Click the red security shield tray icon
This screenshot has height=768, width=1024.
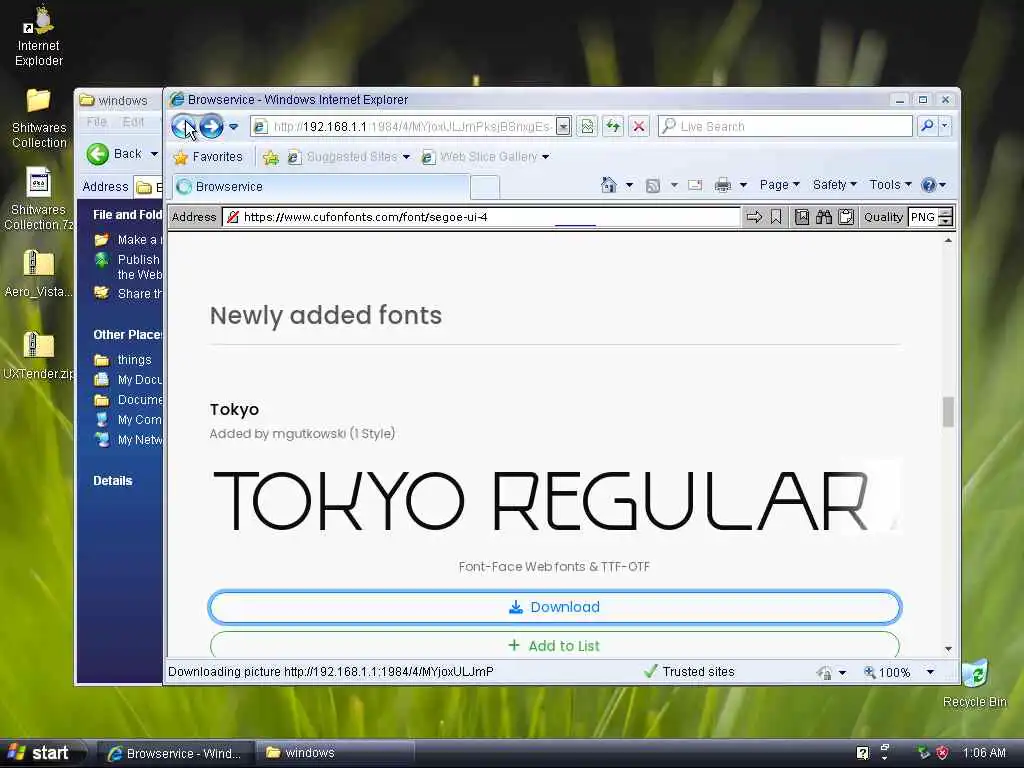click(942, 753)
